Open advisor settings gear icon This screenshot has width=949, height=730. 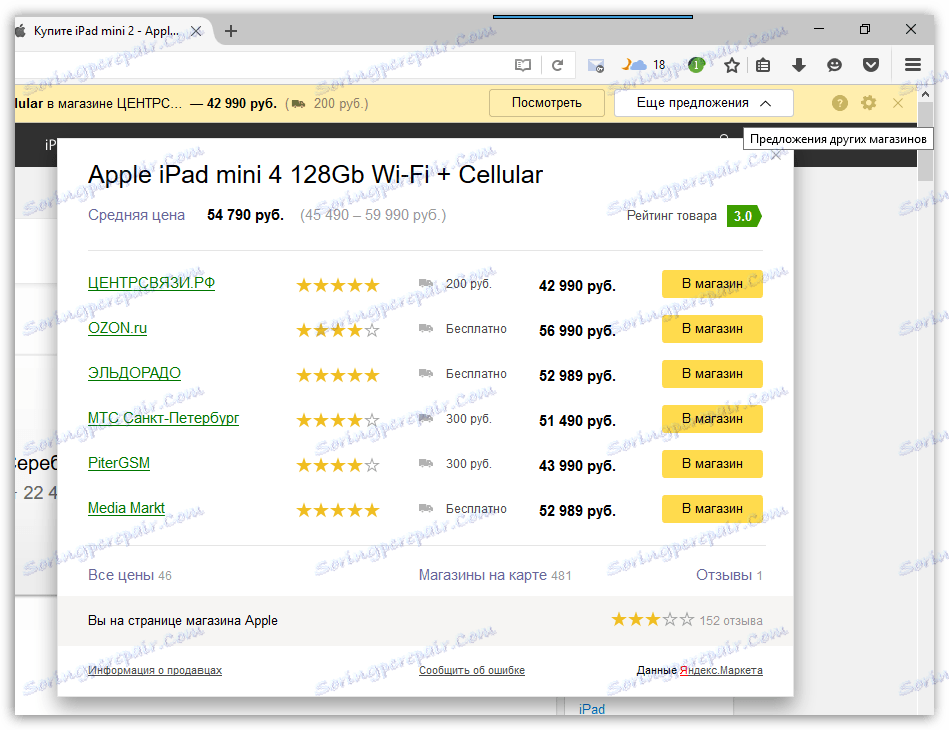click(x=869, y=103)
